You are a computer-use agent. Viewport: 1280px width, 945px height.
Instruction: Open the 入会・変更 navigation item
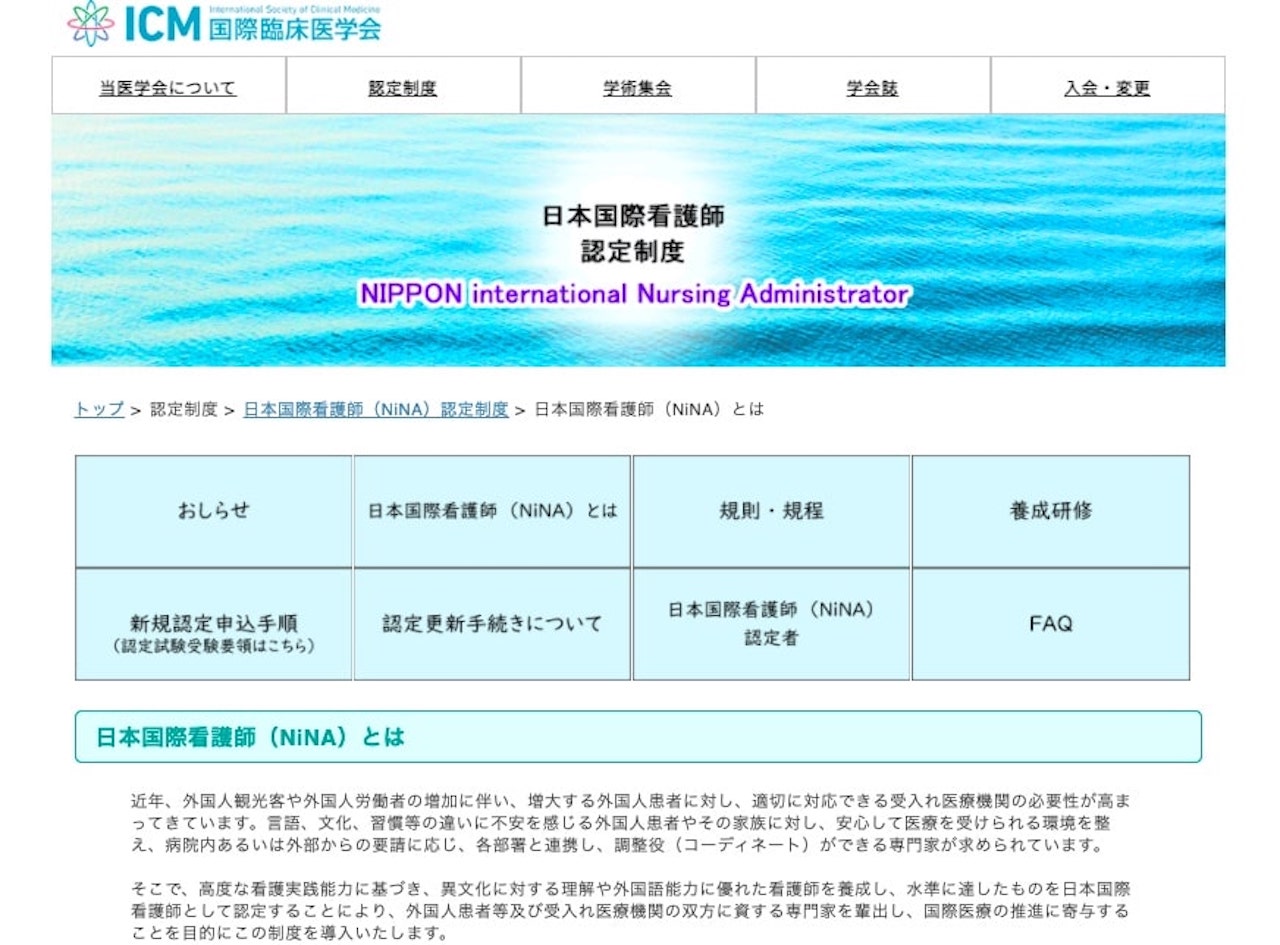pos(1107,88)
